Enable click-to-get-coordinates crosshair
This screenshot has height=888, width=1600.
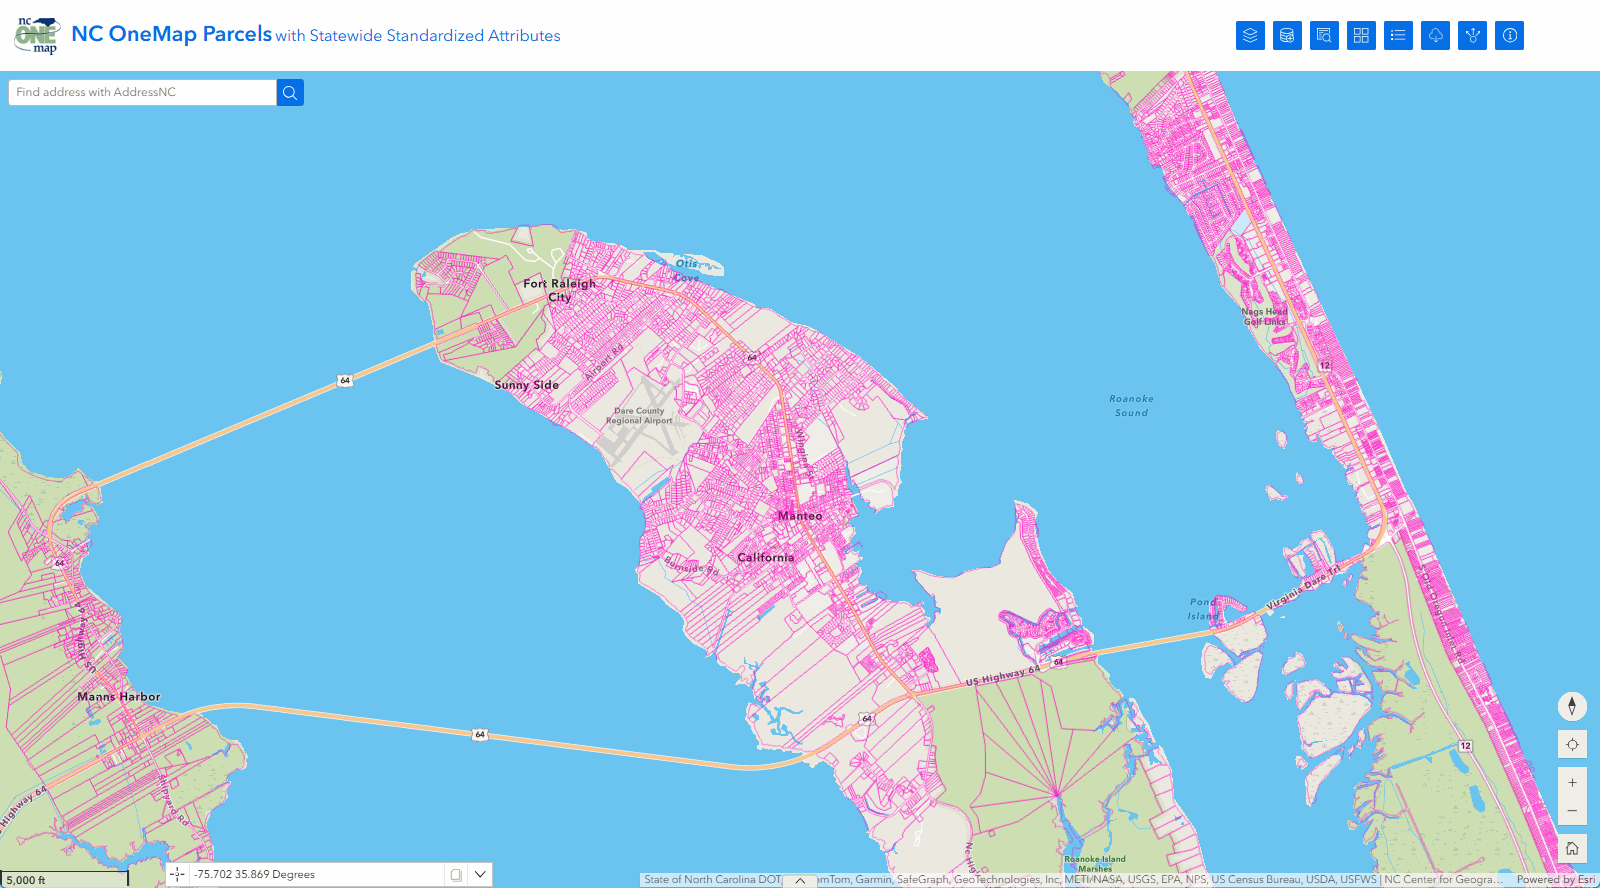[x=177, y=875]
